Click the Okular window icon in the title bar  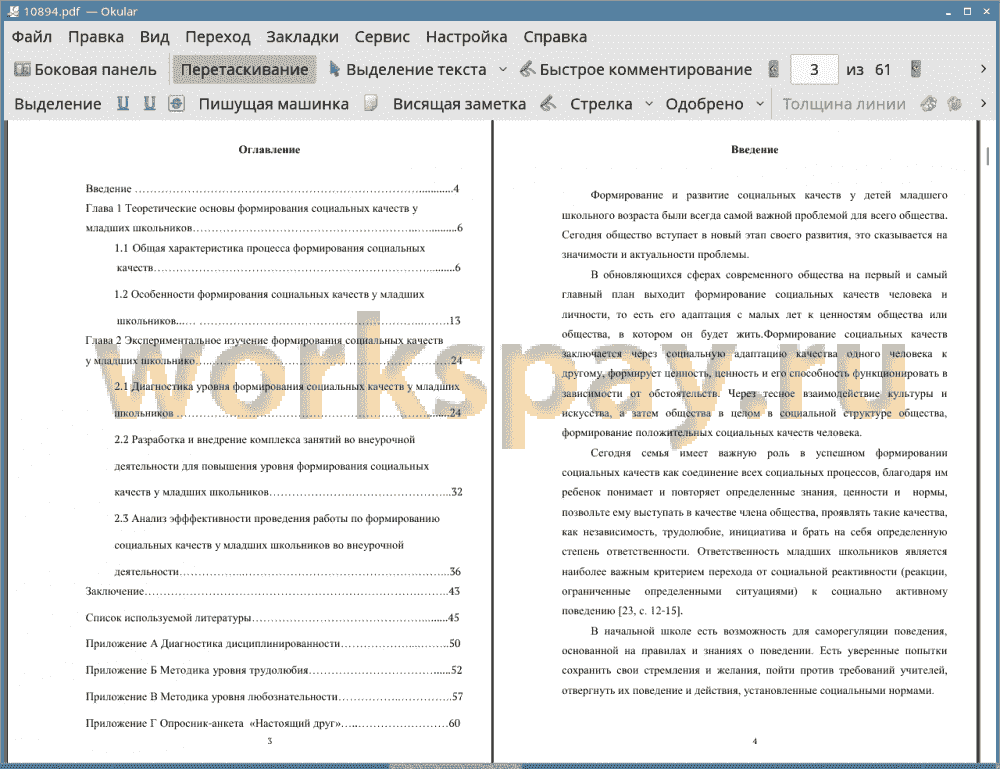tap(13, 11)
